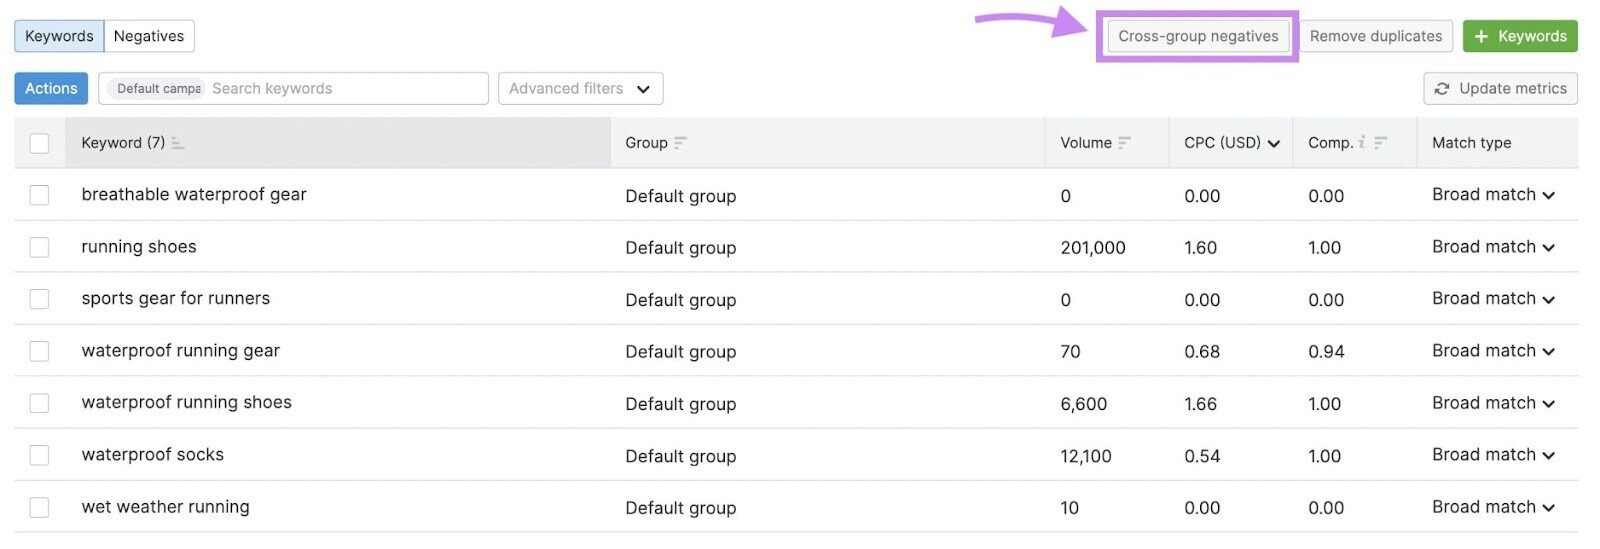Viewport: 1600px width, 549px height.
Task: Click keyword text waterproof running gear
Action: pos(181,351)
